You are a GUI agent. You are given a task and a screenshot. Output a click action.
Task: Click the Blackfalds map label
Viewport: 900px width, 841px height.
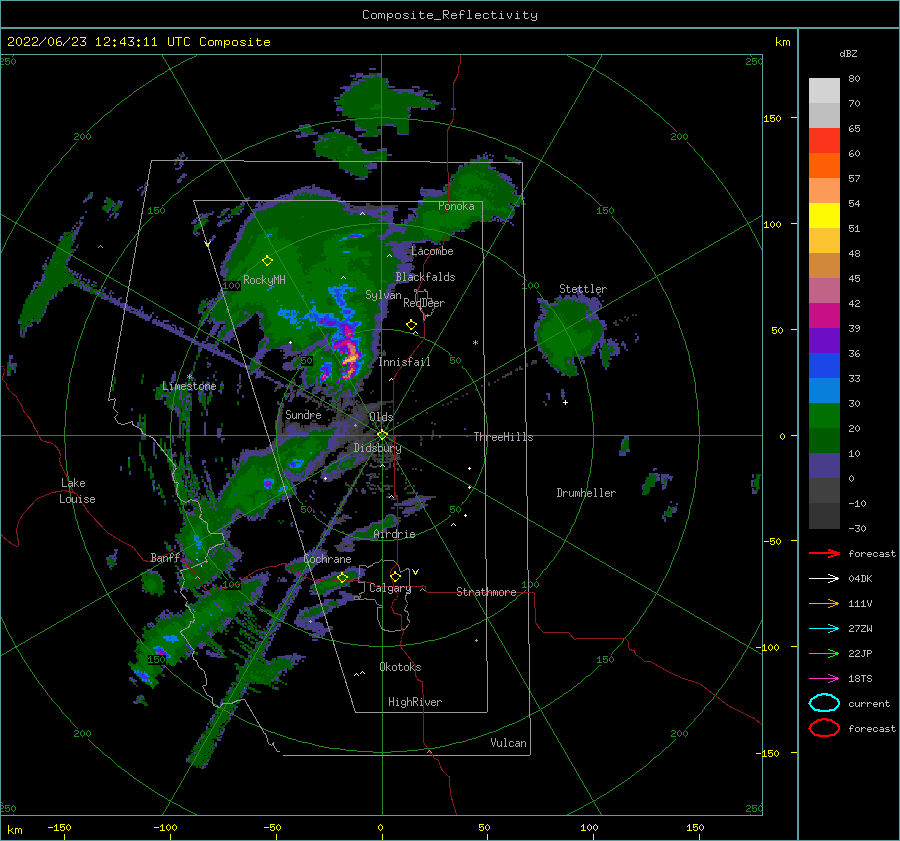point(425,277)
